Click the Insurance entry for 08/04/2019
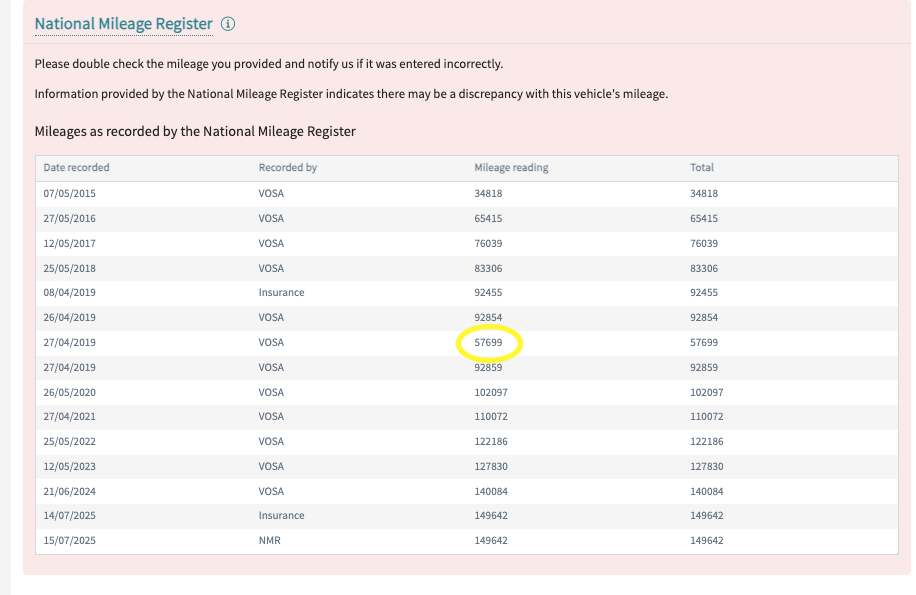The width and height of the screenshot is (916, 595). pos(281,293)
